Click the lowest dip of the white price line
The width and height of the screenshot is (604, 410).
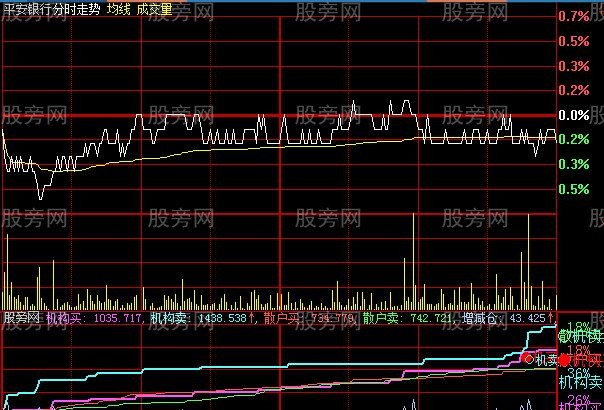[40, 197]
